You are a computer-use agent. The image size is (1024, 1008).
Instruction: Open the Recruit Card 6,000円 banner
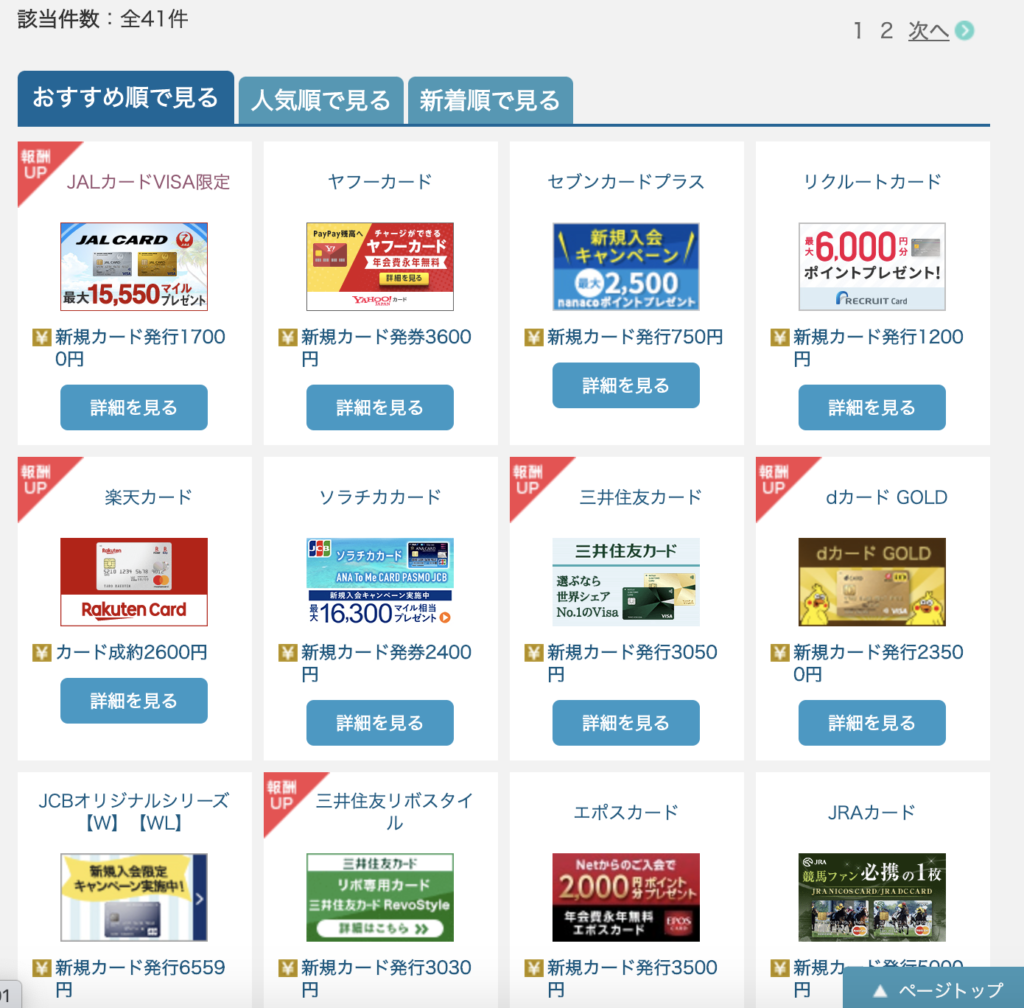(872, 266)
